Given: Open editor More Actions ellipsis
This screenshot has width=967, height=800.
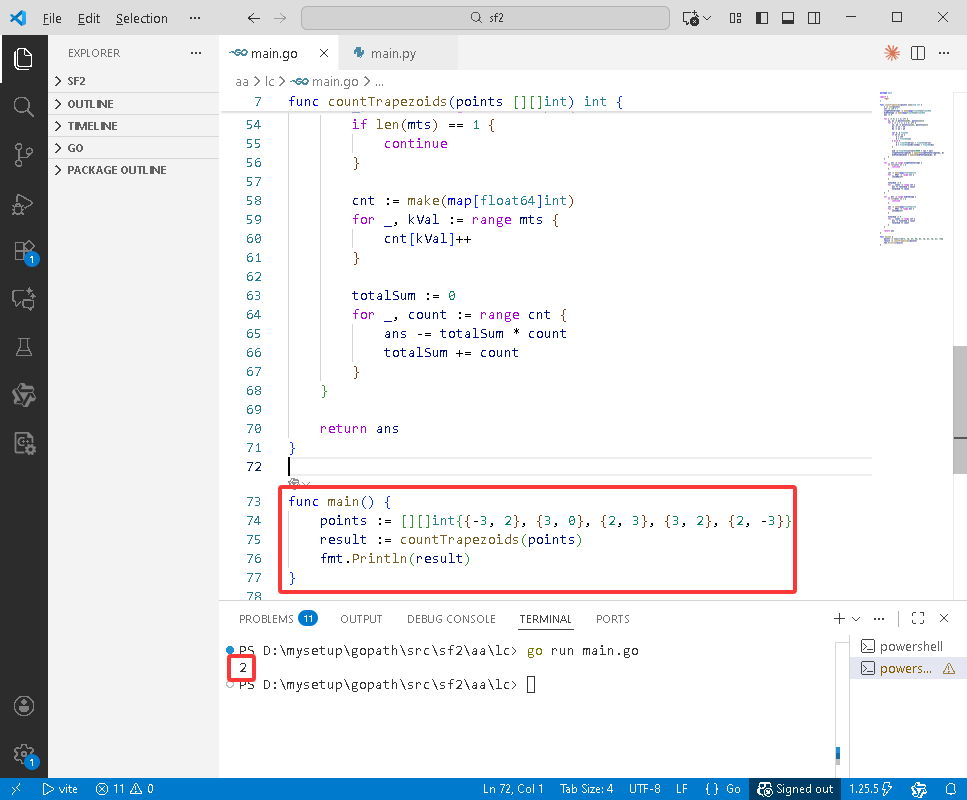Looking at the screenshot, I should point(944,53).
